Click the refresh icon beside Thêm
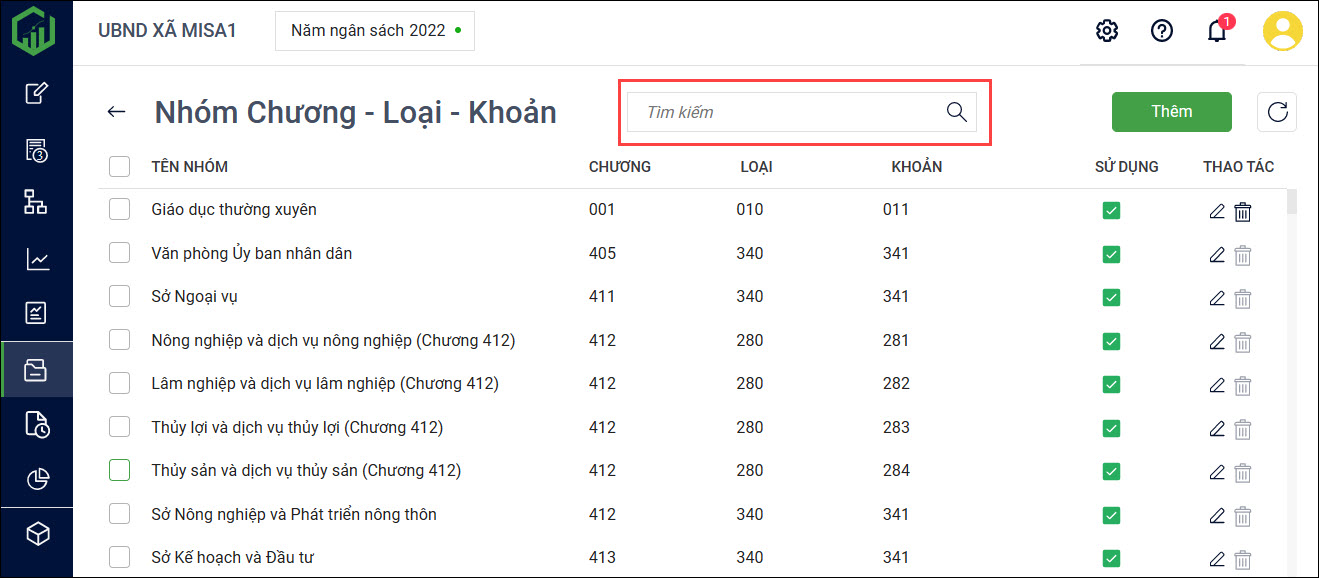Image resolution: width=1319 pixels, height=578 pixels. pyautogui.click(x=1277, y=112)
